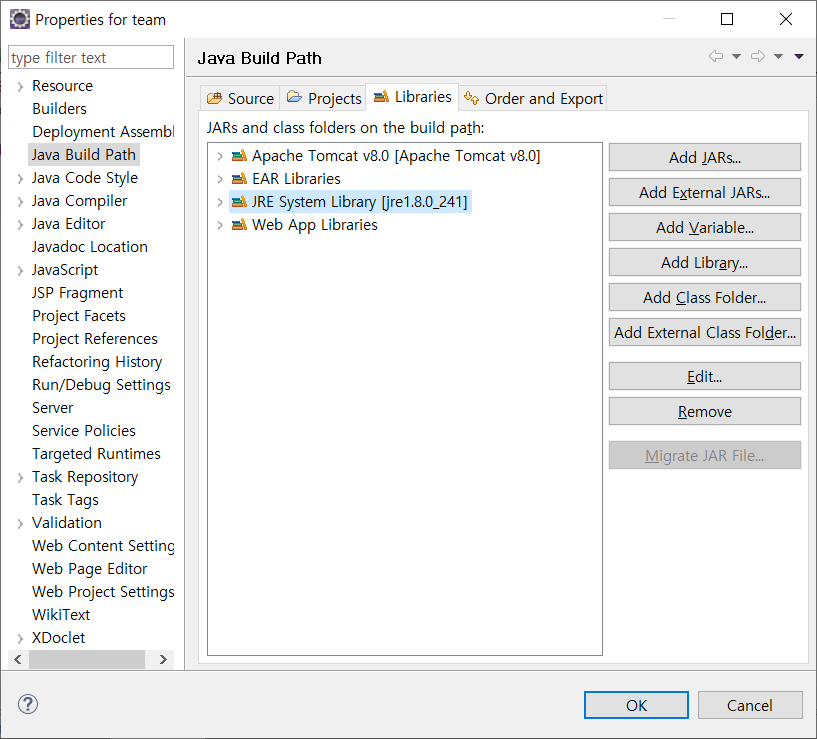Open the forward history dropdown arrow
817x739 pixels.
click(x=778, y=56)
